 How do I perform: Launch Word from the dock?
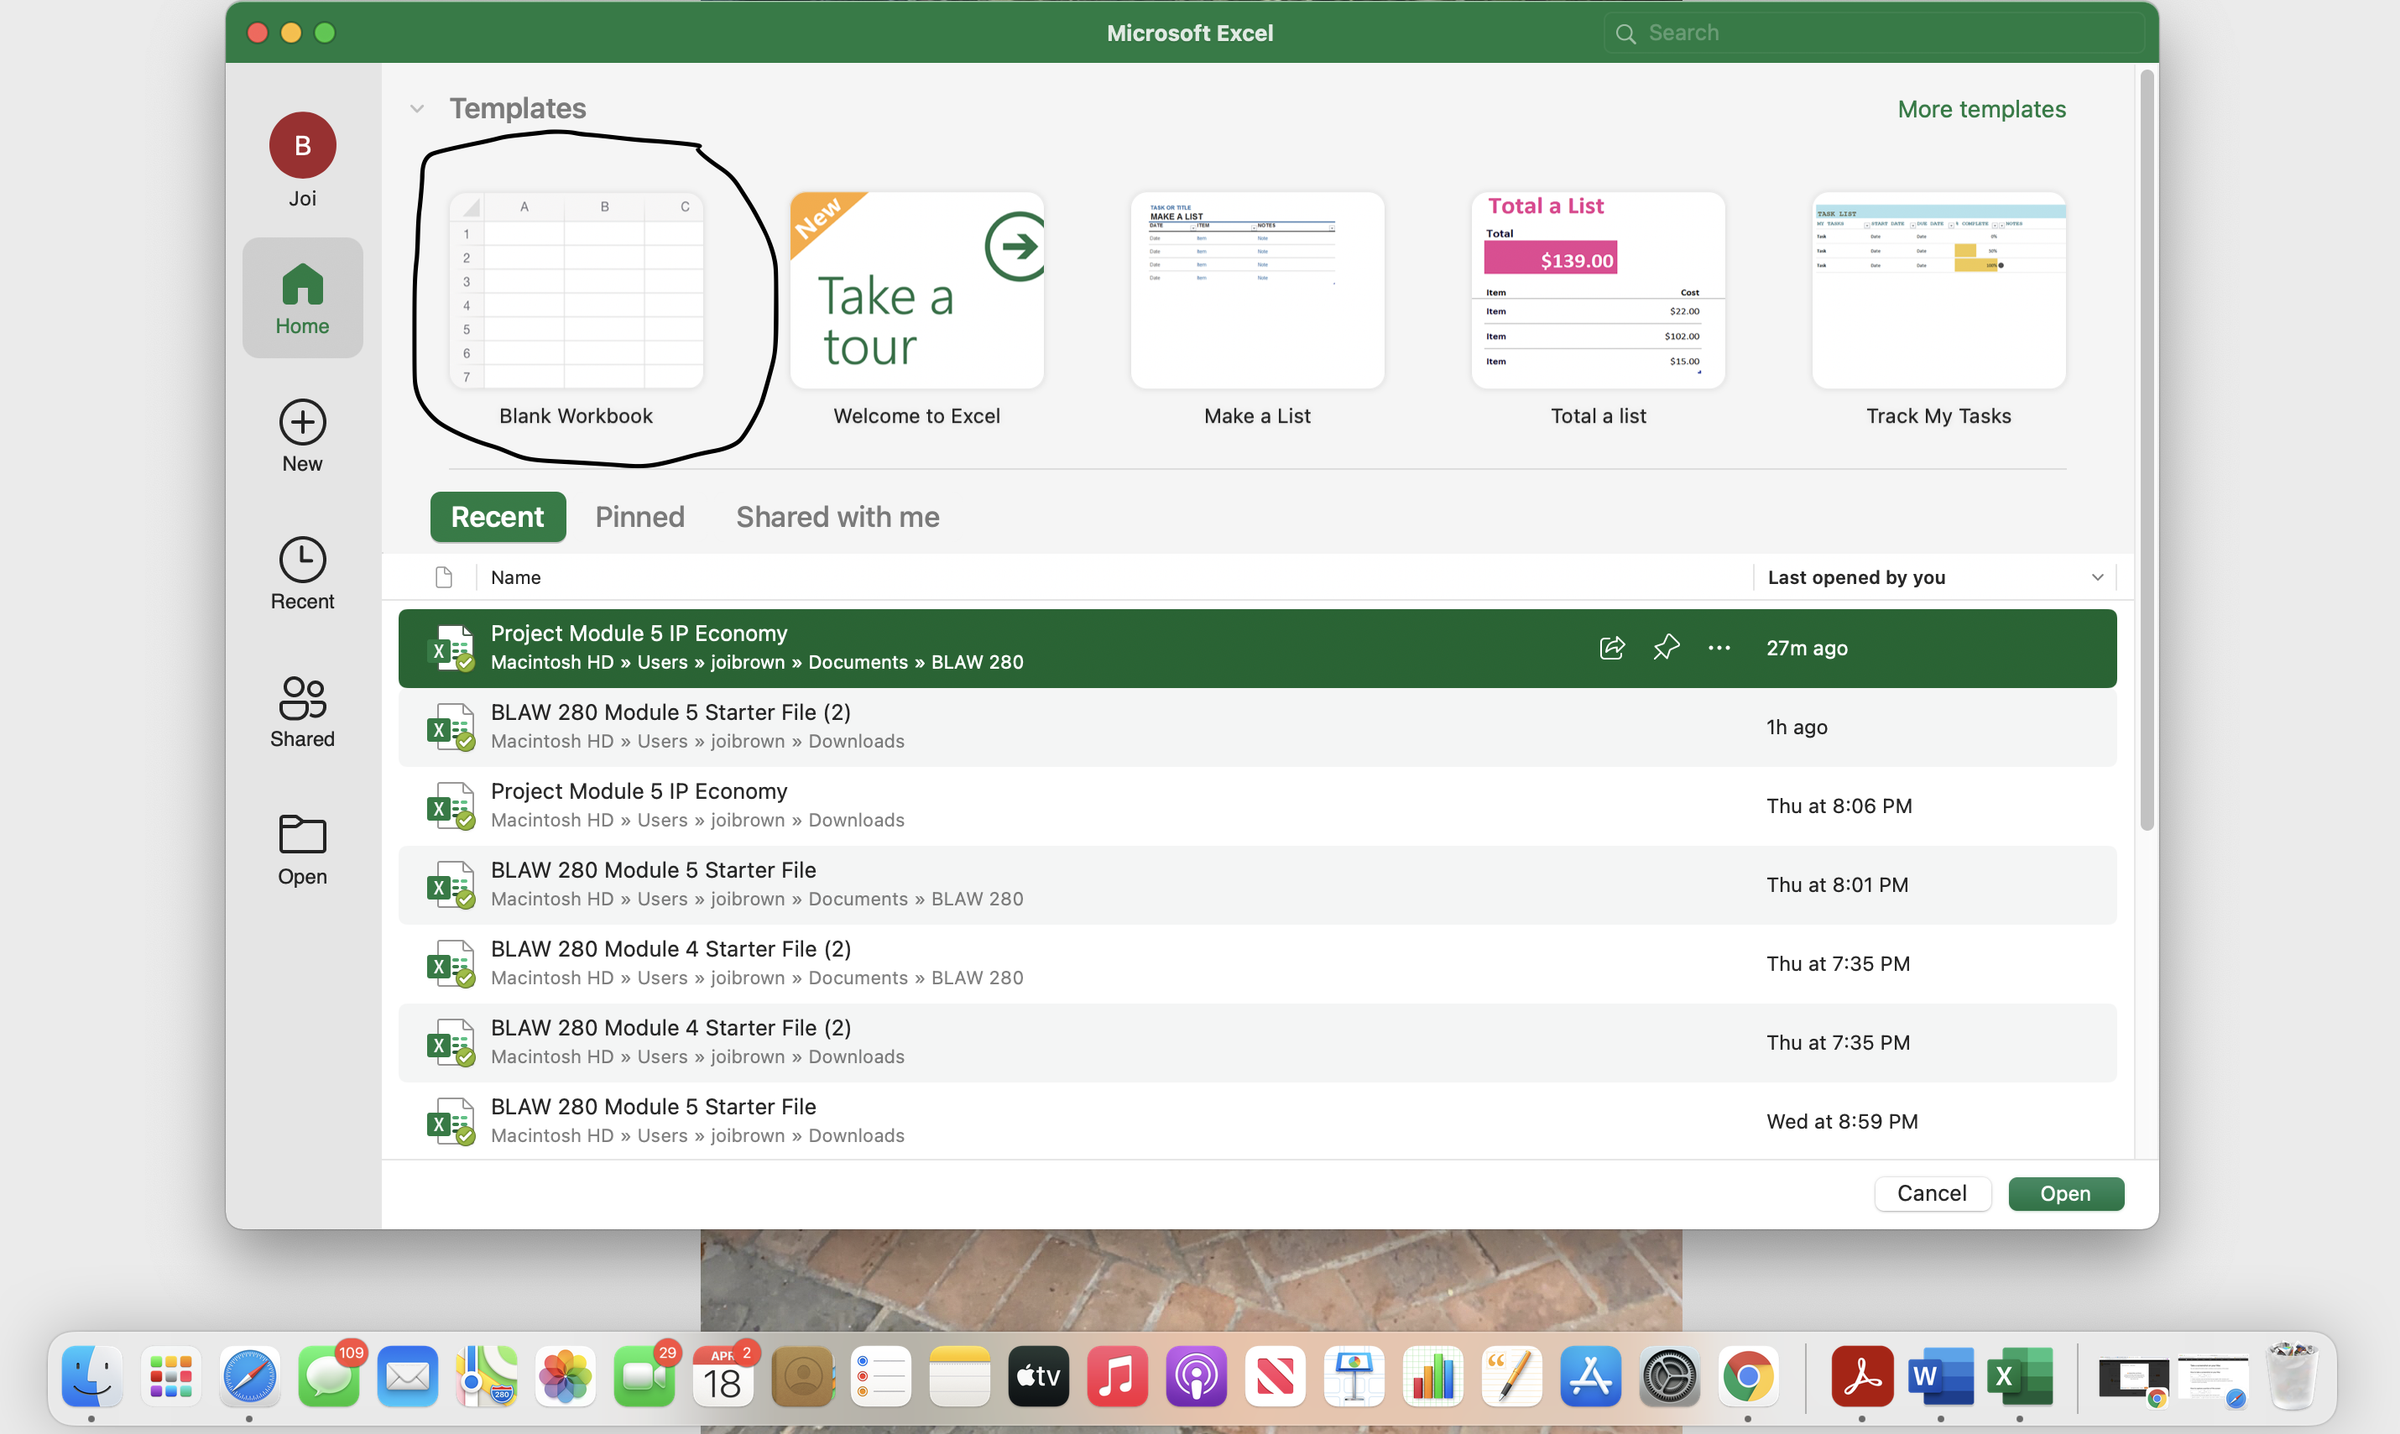1940,1377
